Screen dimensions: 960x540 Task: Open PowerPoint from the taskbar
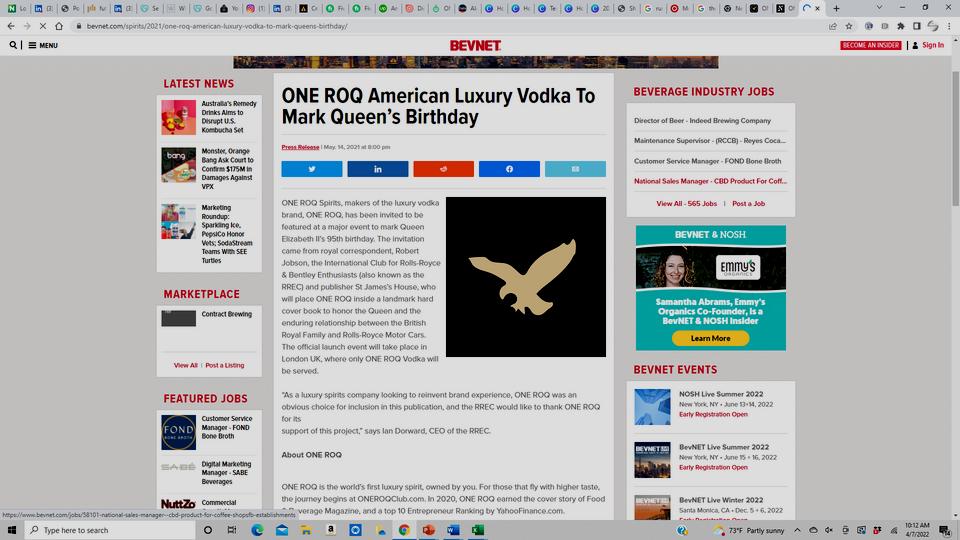click(429, 530)
